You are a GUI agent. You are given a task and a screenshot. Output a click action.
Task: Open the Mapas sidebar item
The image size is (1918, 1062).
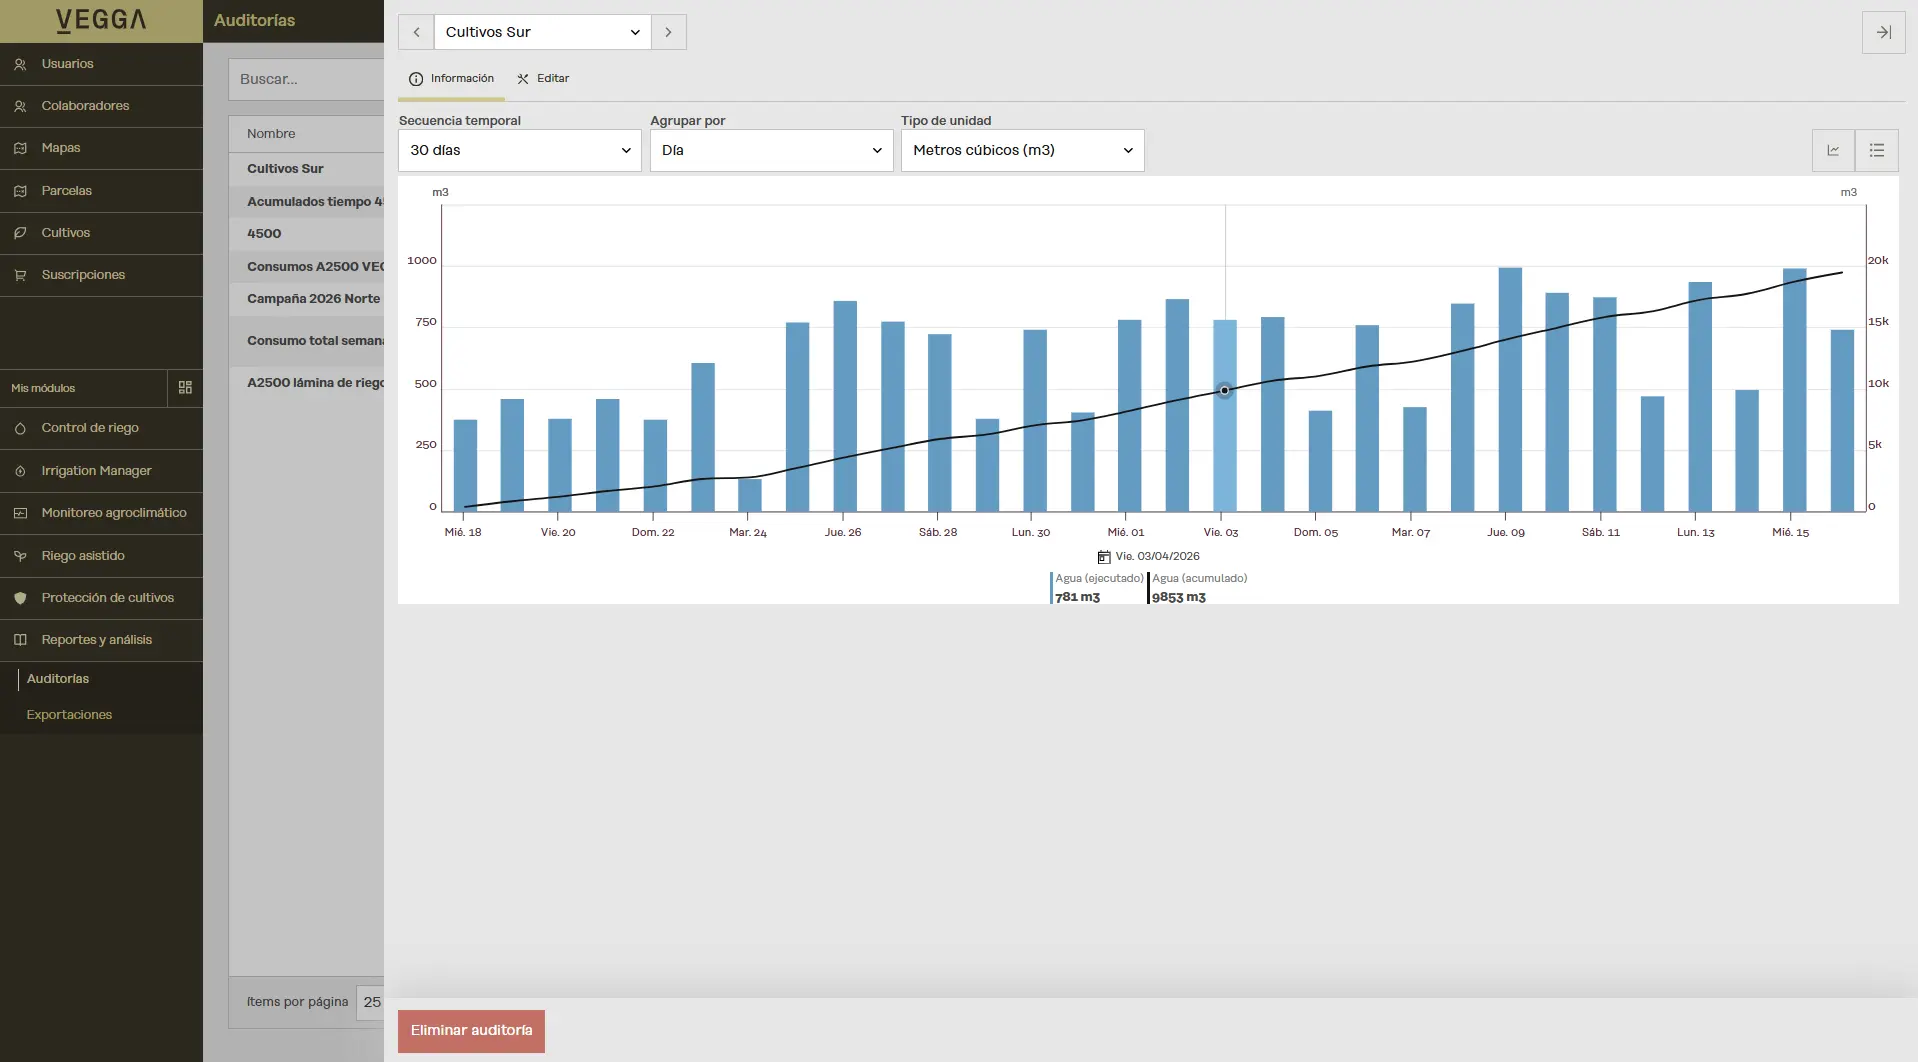point(60,148)
